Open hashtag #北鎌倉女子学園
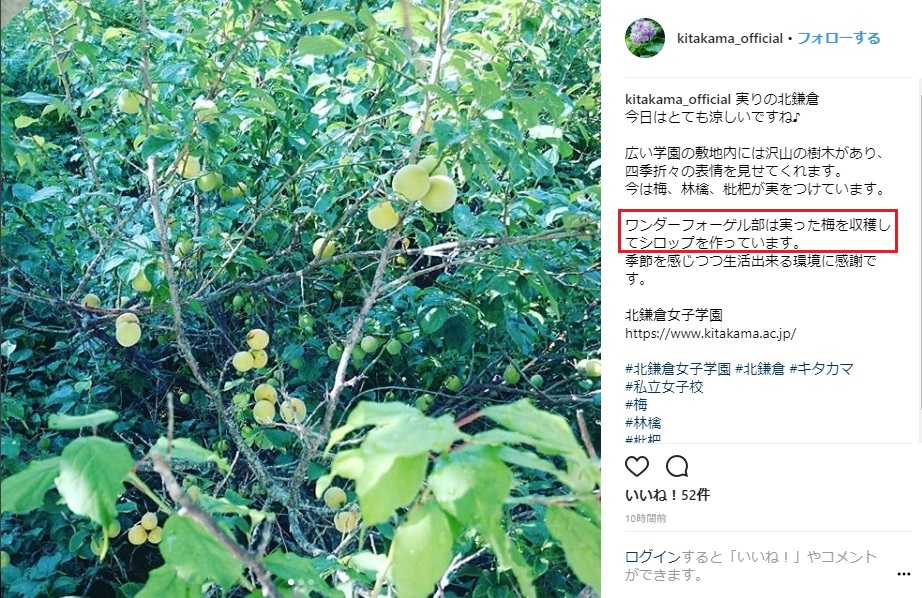The image size is (922, 598). click(677, 369)
